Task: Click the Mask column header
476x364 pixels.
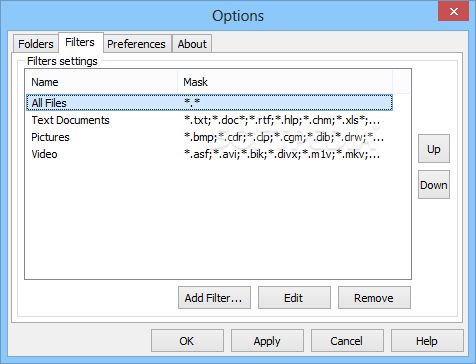Action: tap(285, 82)
